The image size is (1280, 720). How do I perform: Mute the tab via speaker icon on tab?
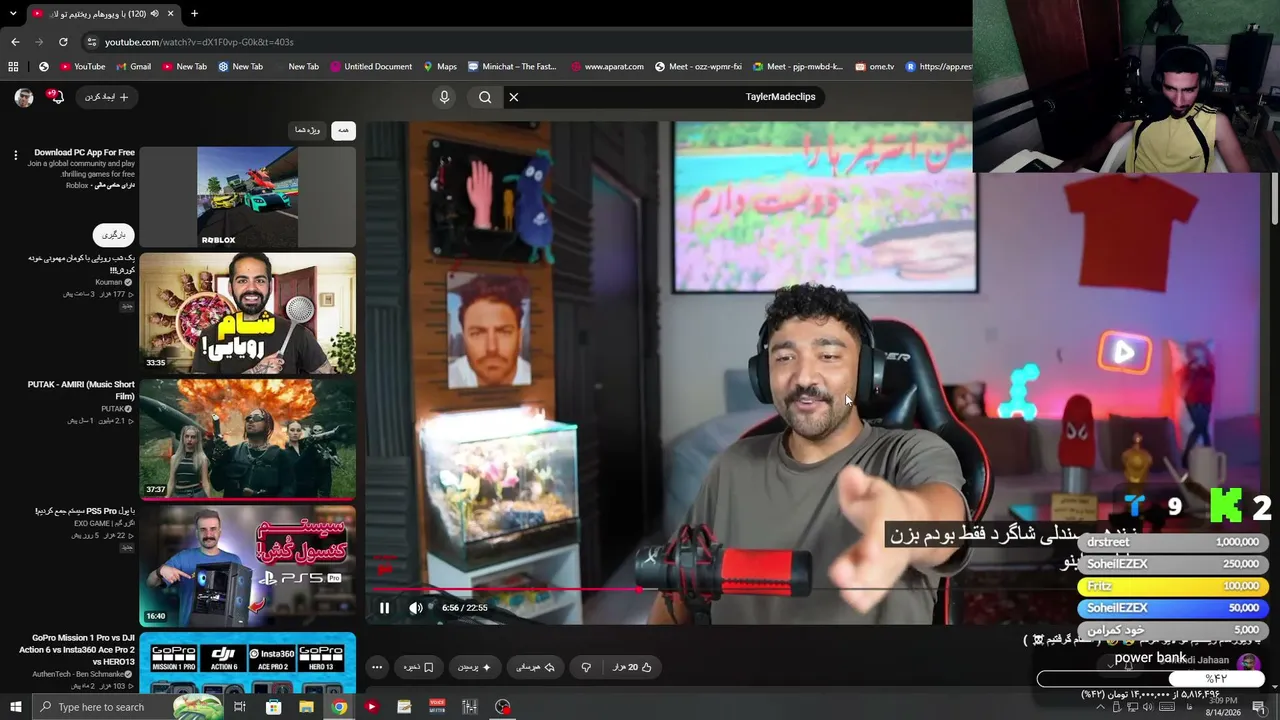154,14
